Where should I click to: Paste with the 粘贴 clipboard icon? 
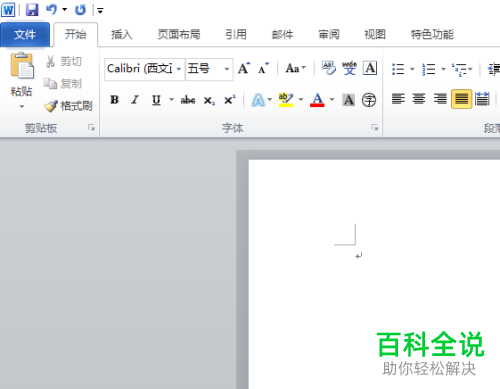[22, 66]
